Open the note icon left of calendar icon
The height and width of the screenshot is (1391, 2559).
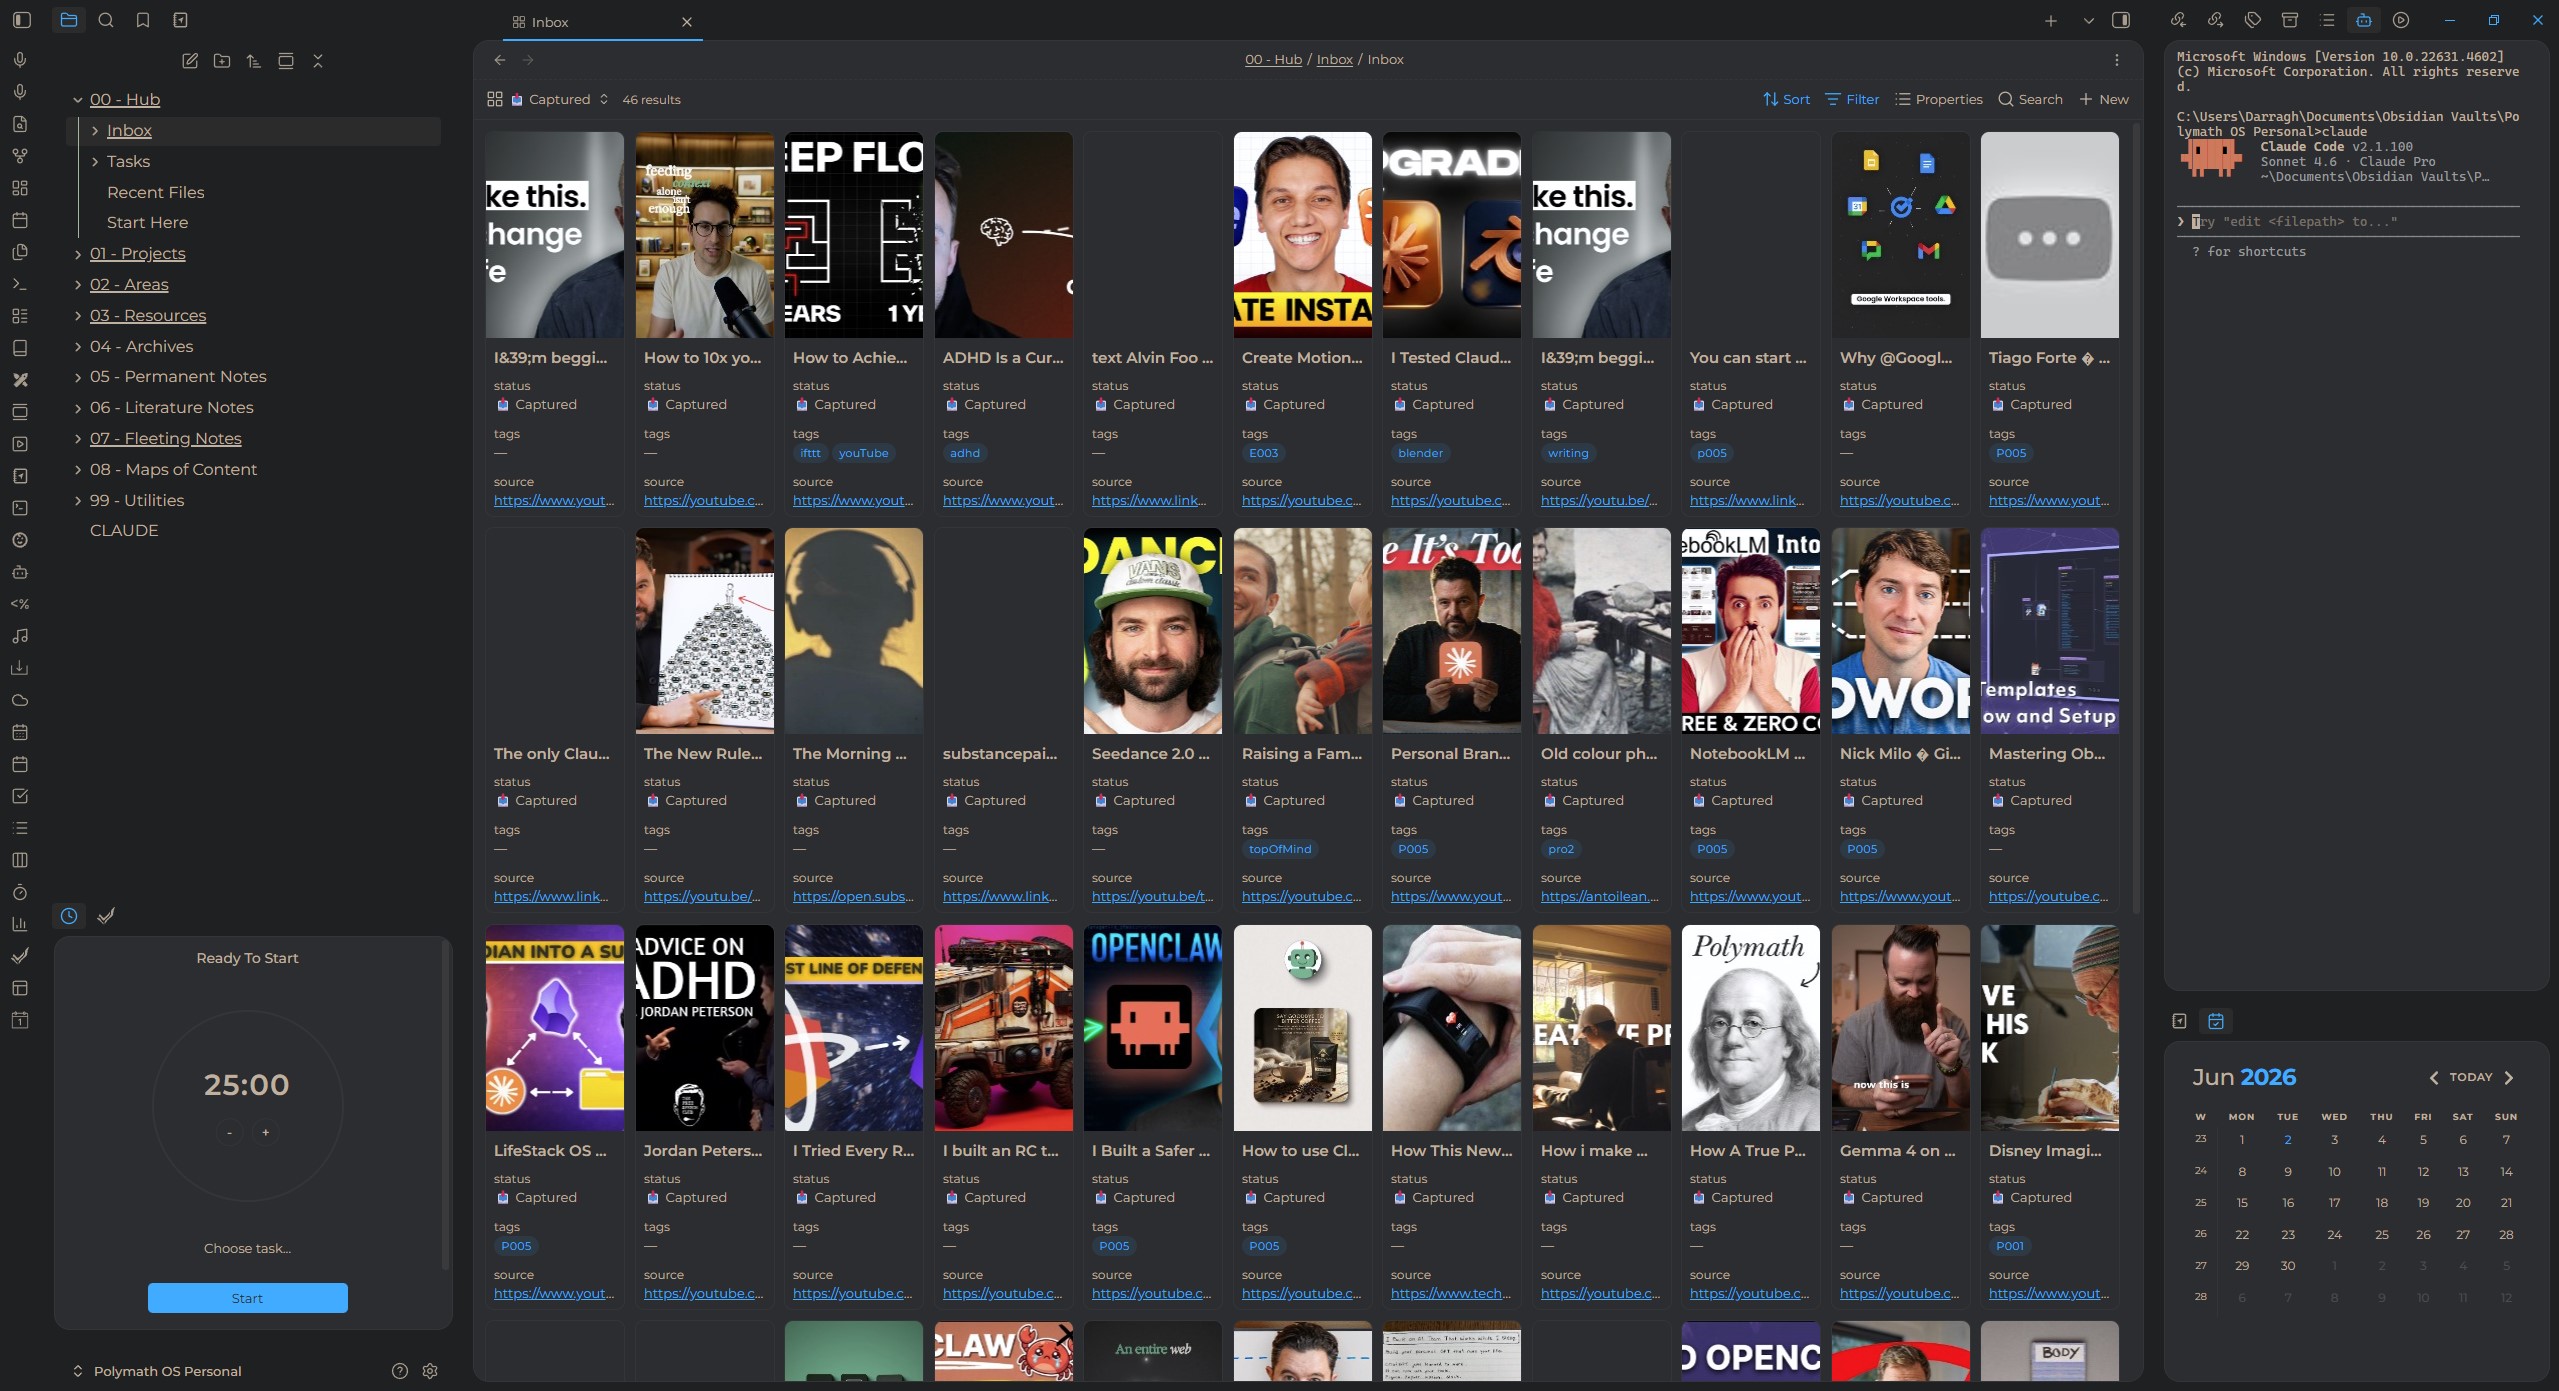click(2180, 1021)
